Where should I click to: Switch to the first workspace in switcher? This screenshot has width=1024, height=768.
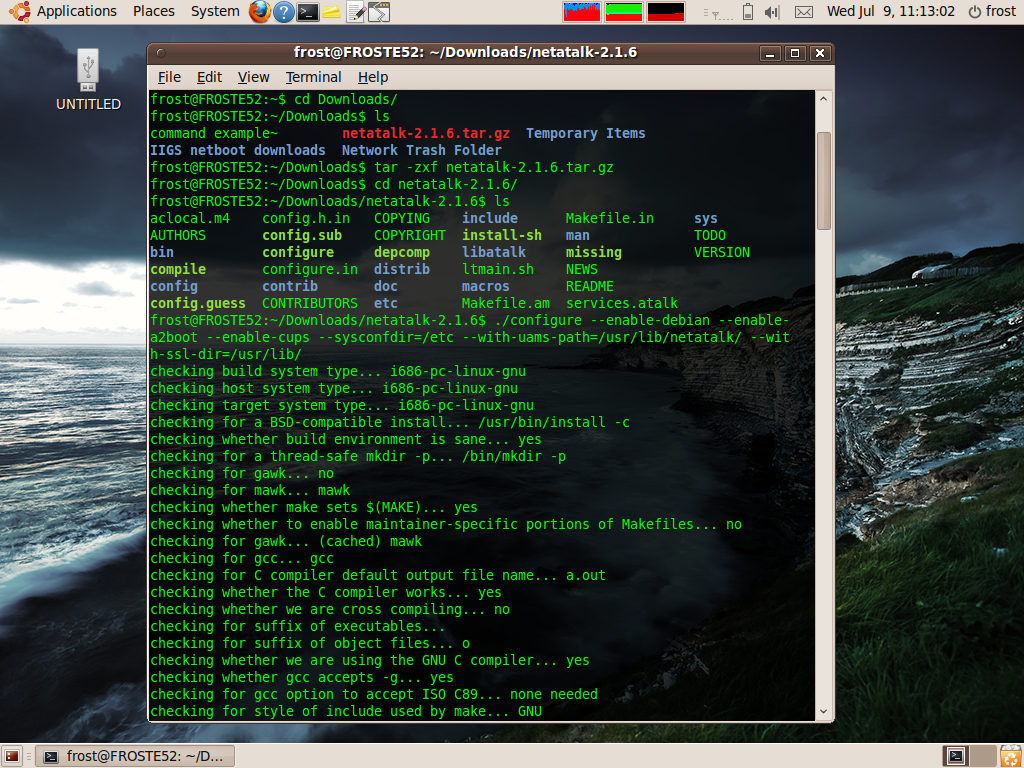956,756
